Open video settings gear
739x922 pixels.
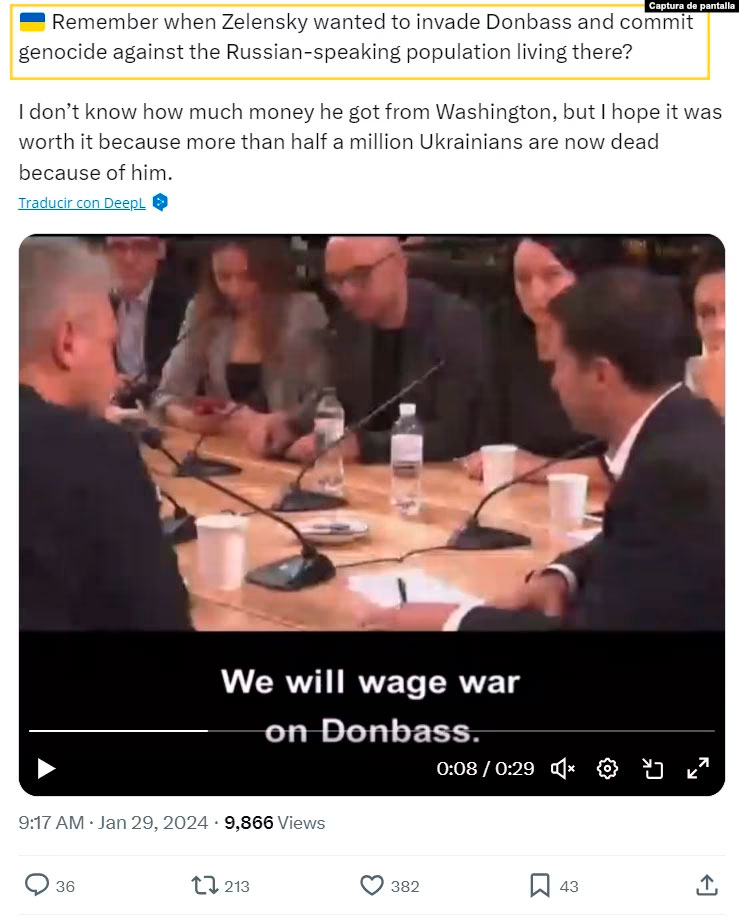(x=607, y=769)
